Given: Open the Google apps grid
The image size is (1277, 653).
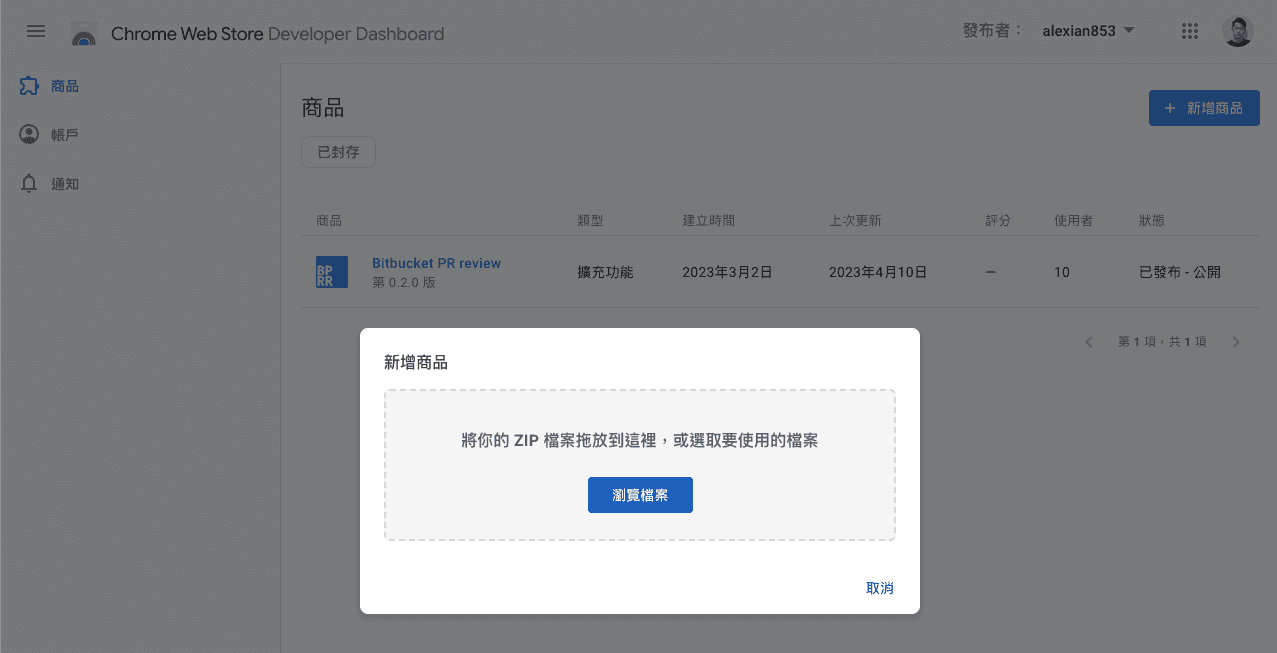Looking at the screenshot, I should click(1189, 31).
